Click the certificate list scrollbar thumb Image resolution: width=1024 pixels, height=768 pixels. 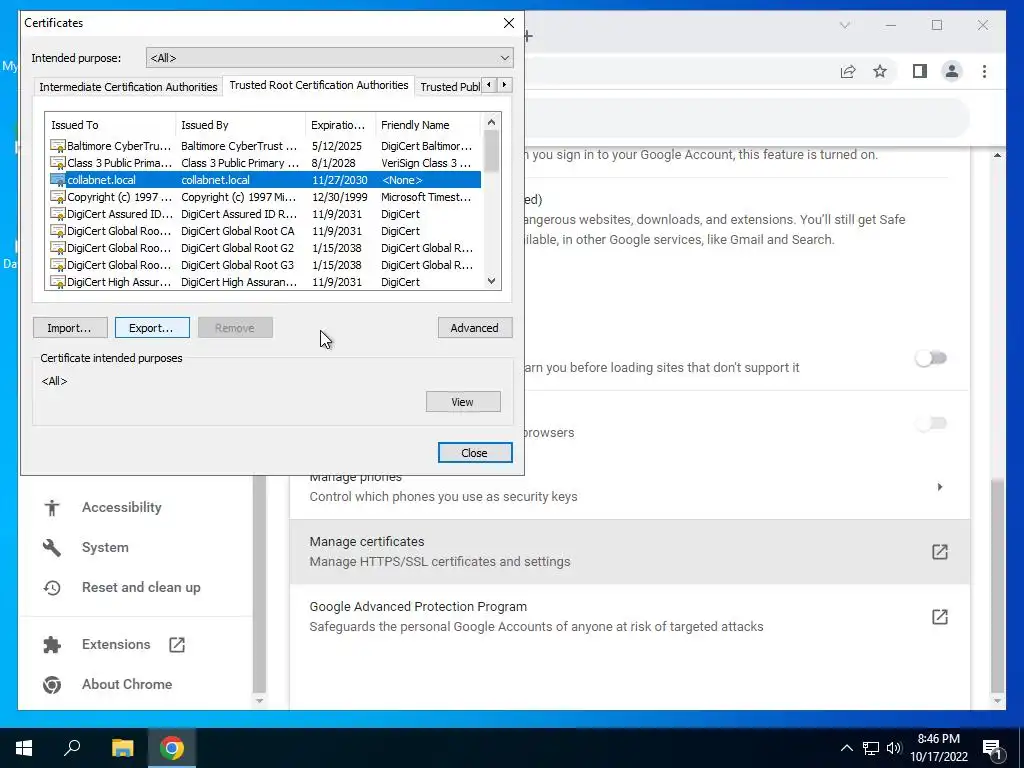491,151
